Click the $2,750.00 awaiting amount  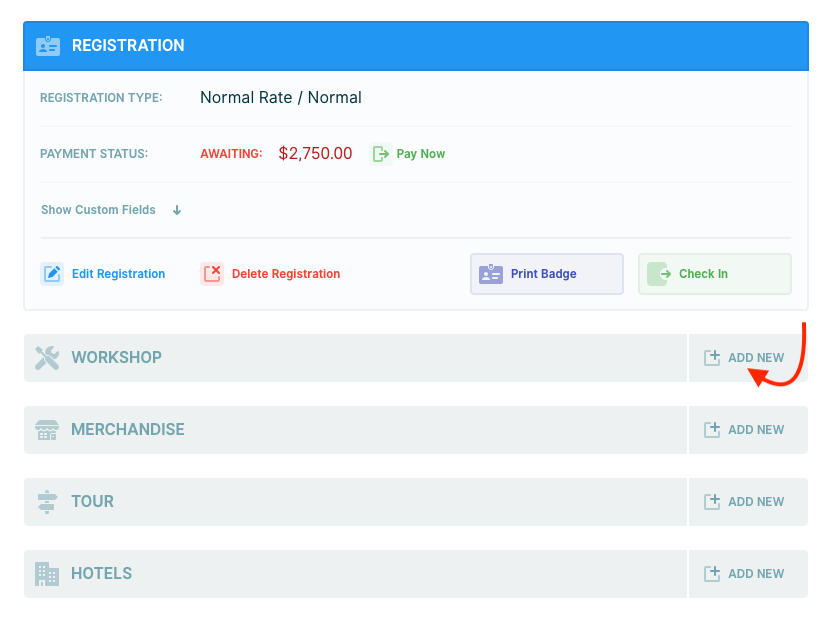[x=315, y=154]
